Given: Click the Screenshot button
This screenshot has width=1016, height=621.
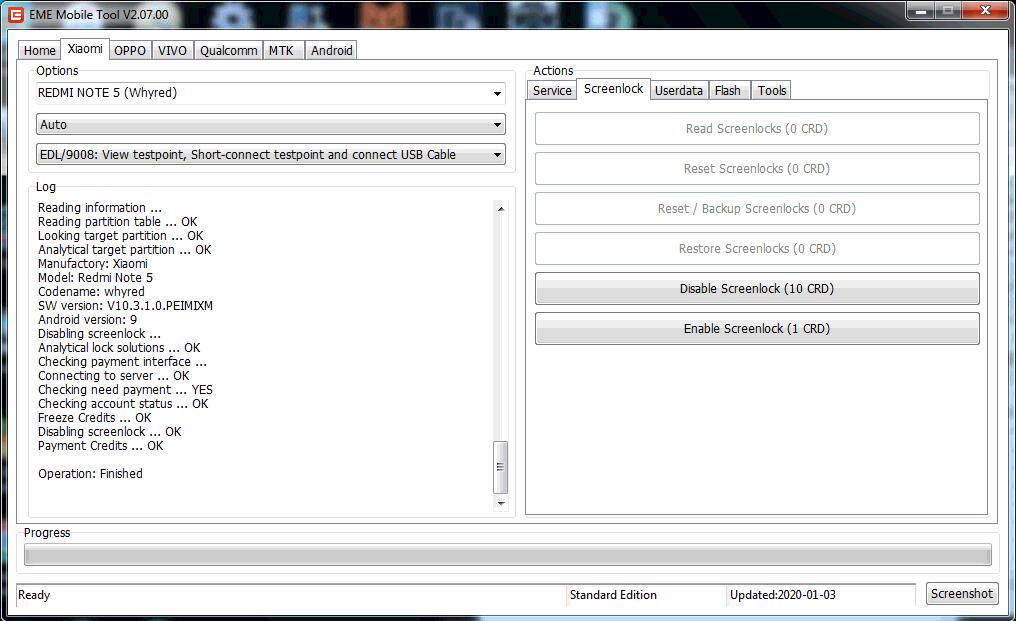Looking at the screenshot, I should pyautogui.click(x=962, y=594).
